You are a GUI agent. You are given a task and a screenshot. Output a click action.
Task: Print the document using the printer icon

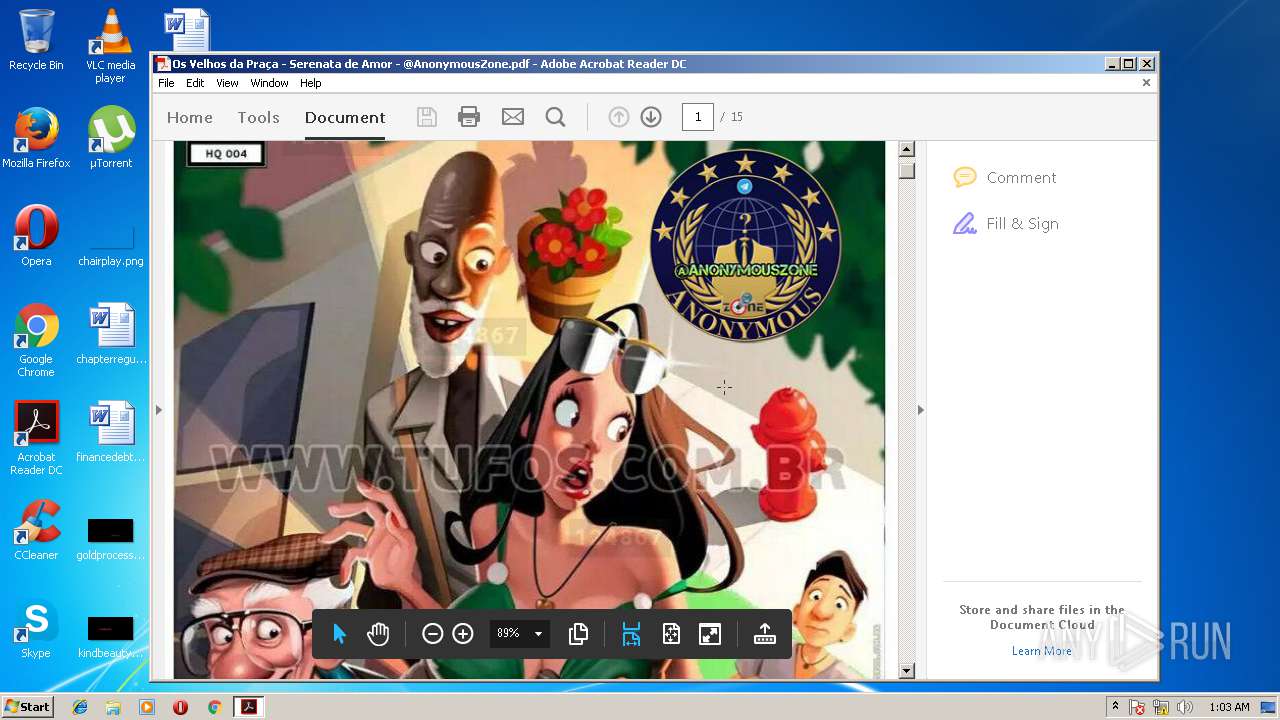[x=469, y=117]
